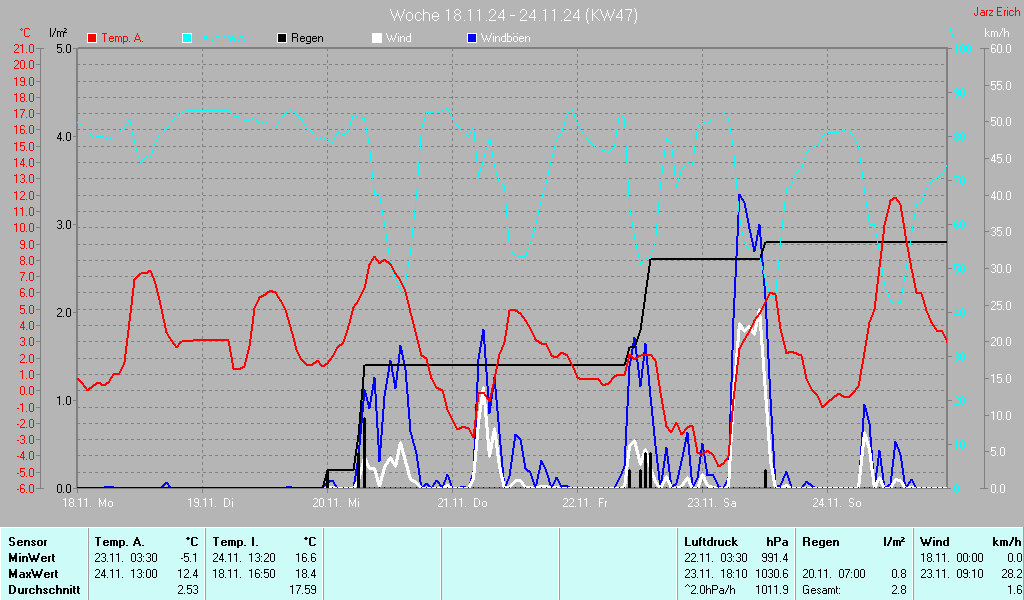
Task: Select the 23.11. Sa date marker
Action: tap(711, 502)
